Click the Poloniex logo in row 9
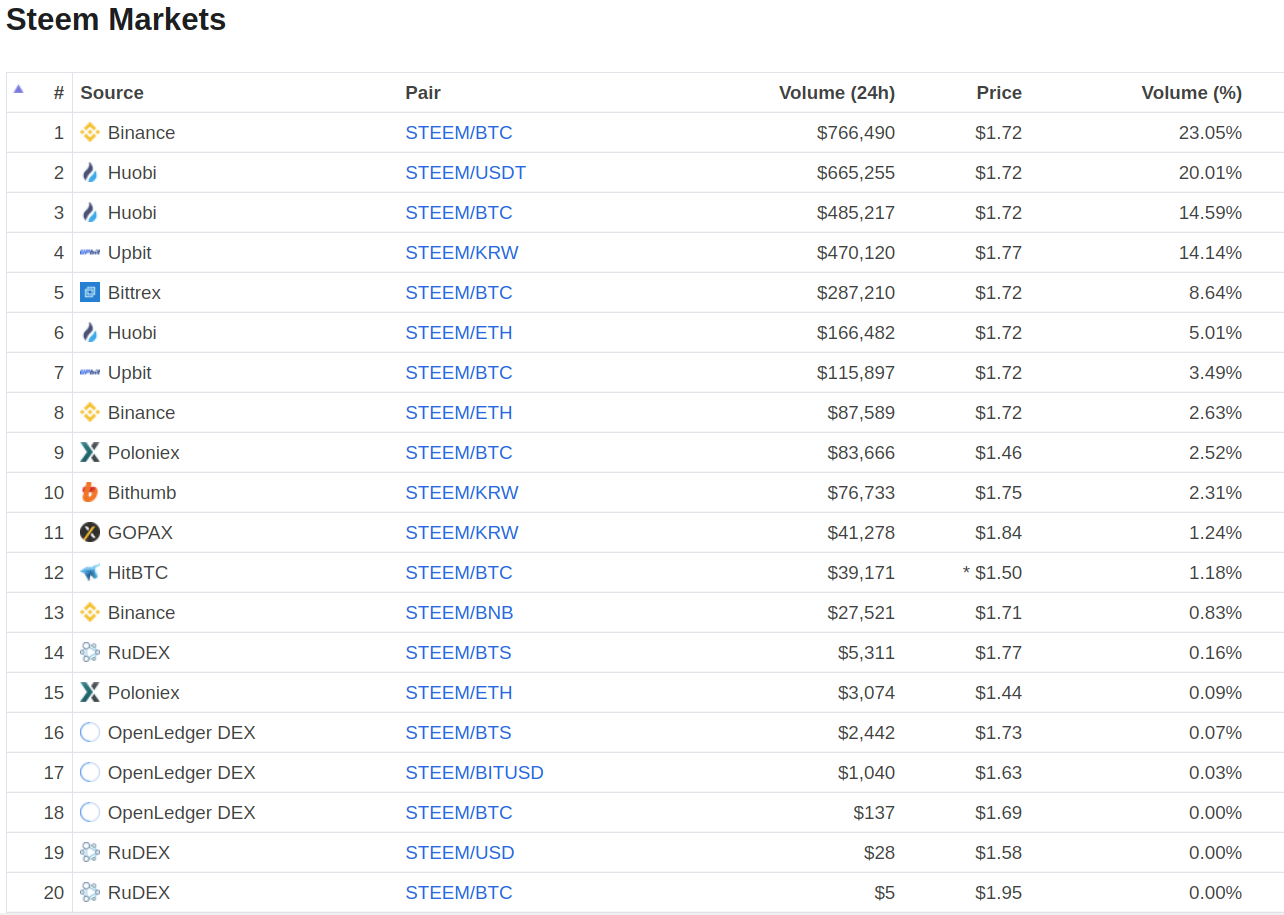This screenshot has width=1284, height=915. point(90,452)
